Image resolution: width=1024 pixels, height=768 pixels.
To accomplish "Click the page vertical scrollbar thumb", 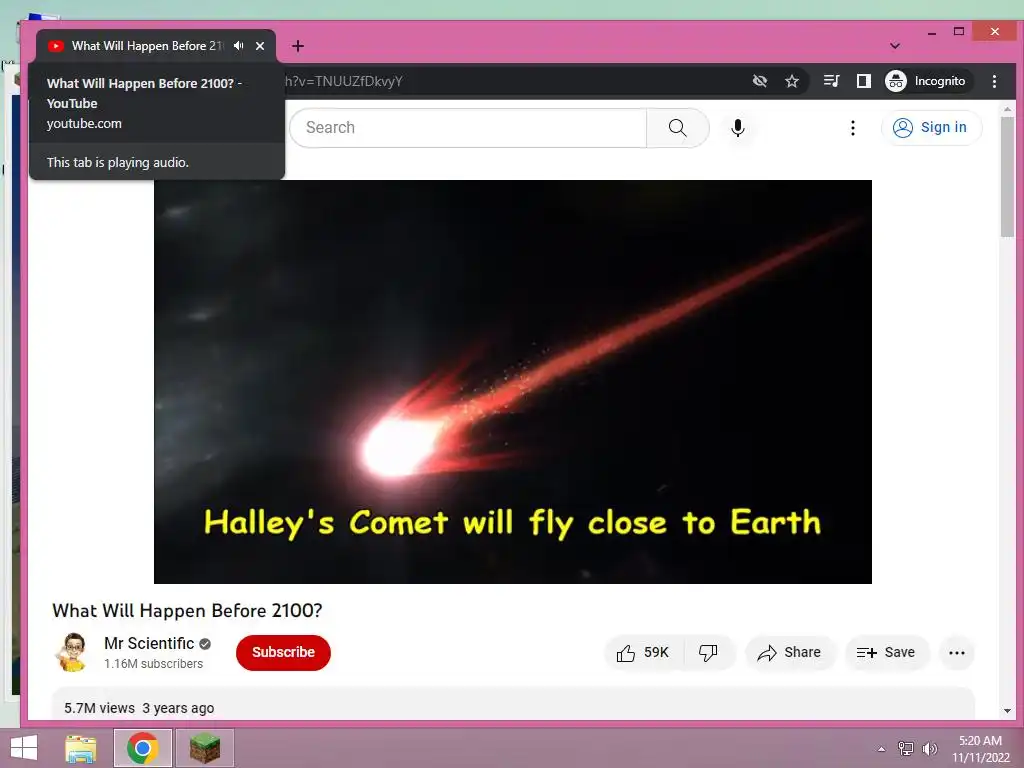I will (x=1007, y=176).
